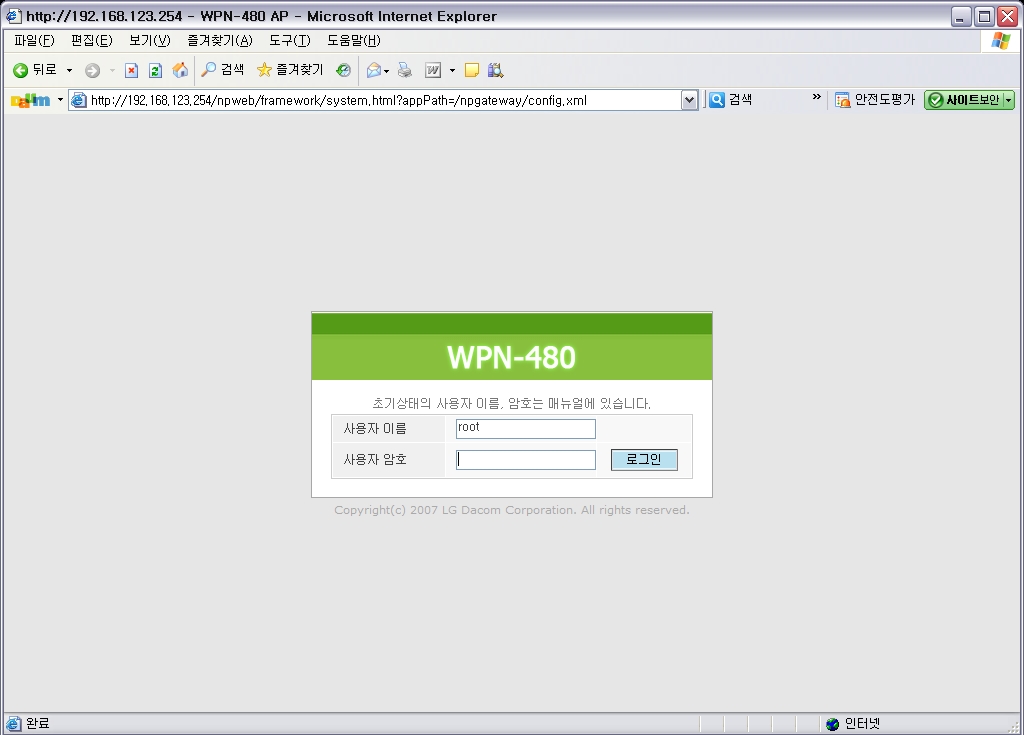This screenshot has width=1024, height=735.
Task: Click the 완료 status bar page icon
Action: [x=13, y=723]
